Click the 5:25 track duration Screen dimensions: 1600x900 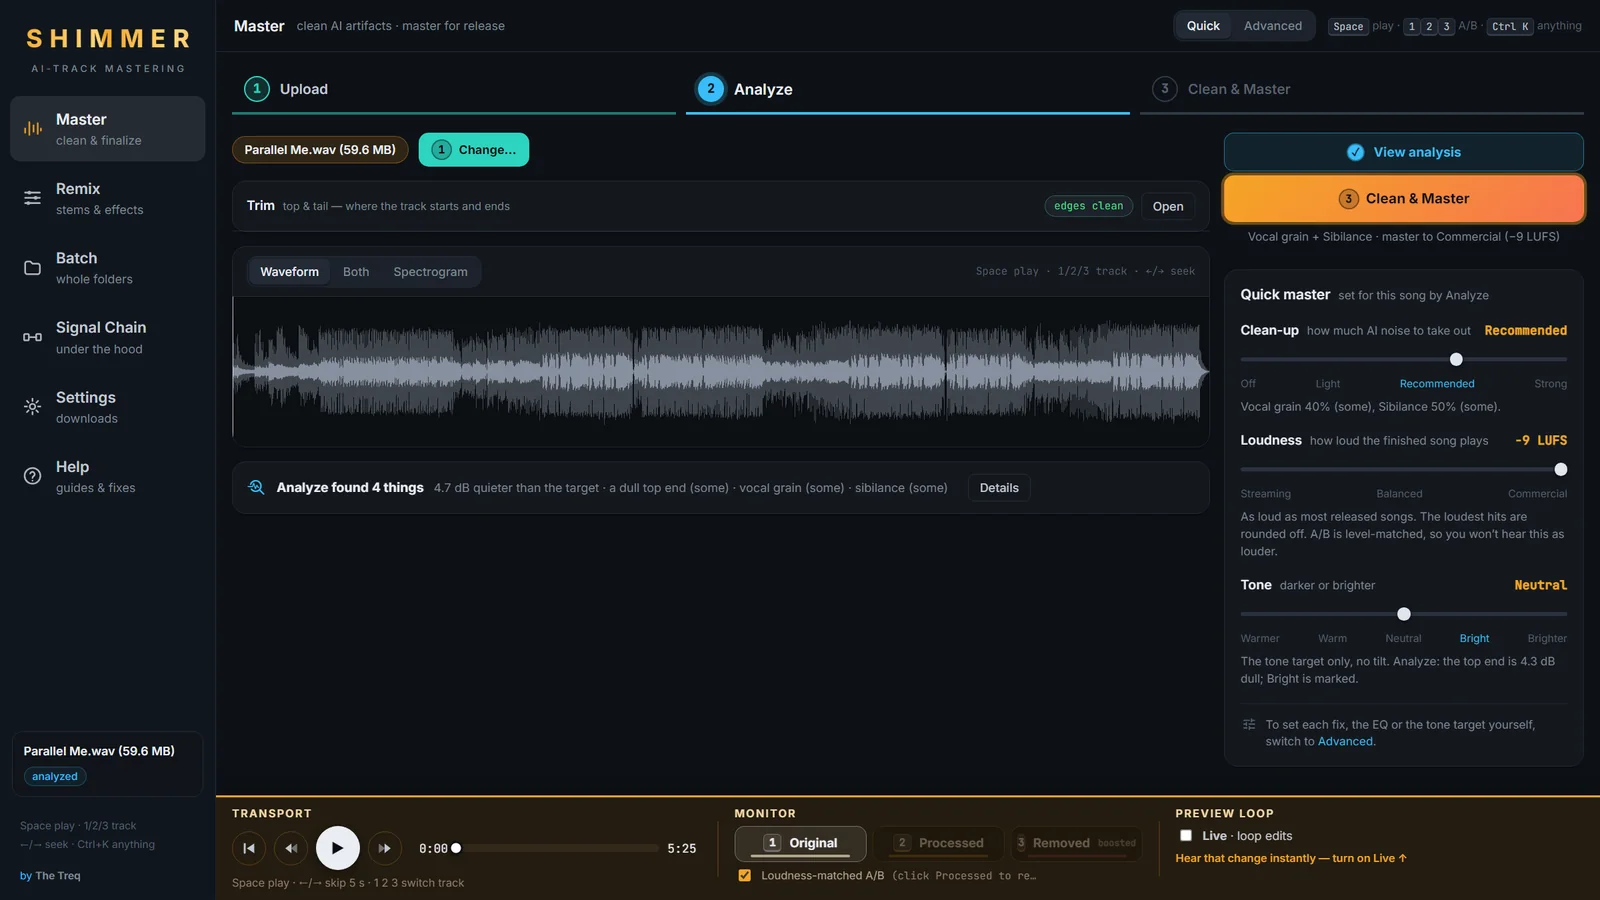pyautogui.click(x=682, y=849)
